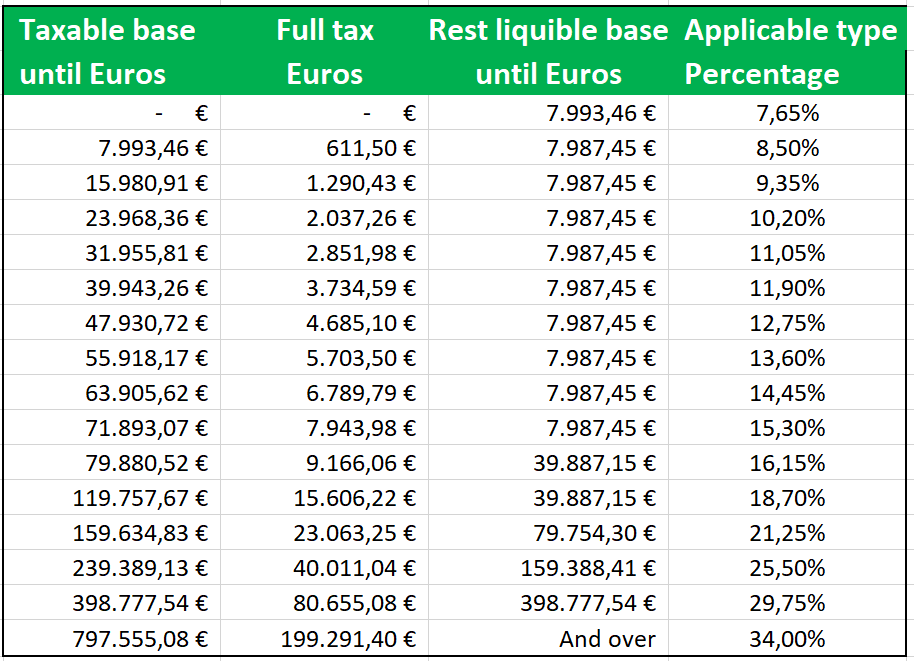Click the rest base cell 159.388,41 €

click(549, 568)
